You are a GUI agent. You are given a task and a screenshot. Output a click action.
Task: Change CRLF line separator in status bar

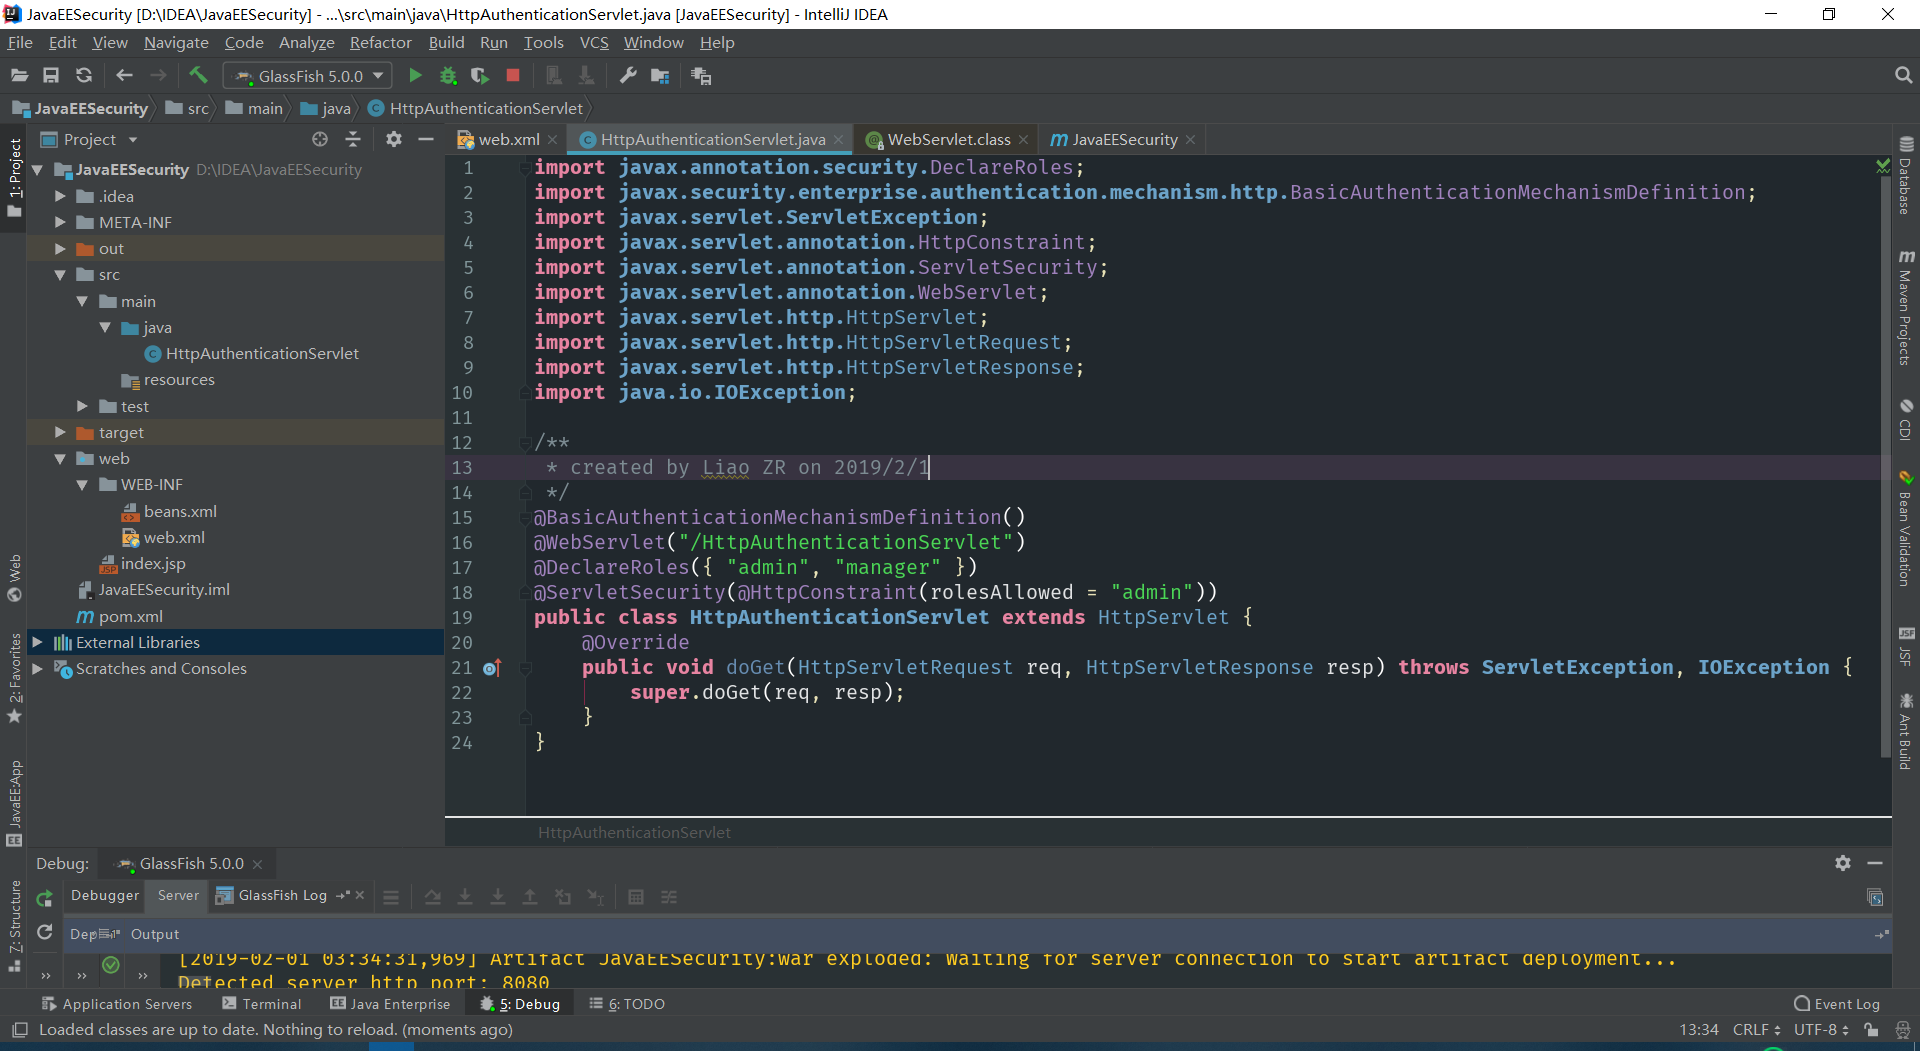tap(1756, 1030)
